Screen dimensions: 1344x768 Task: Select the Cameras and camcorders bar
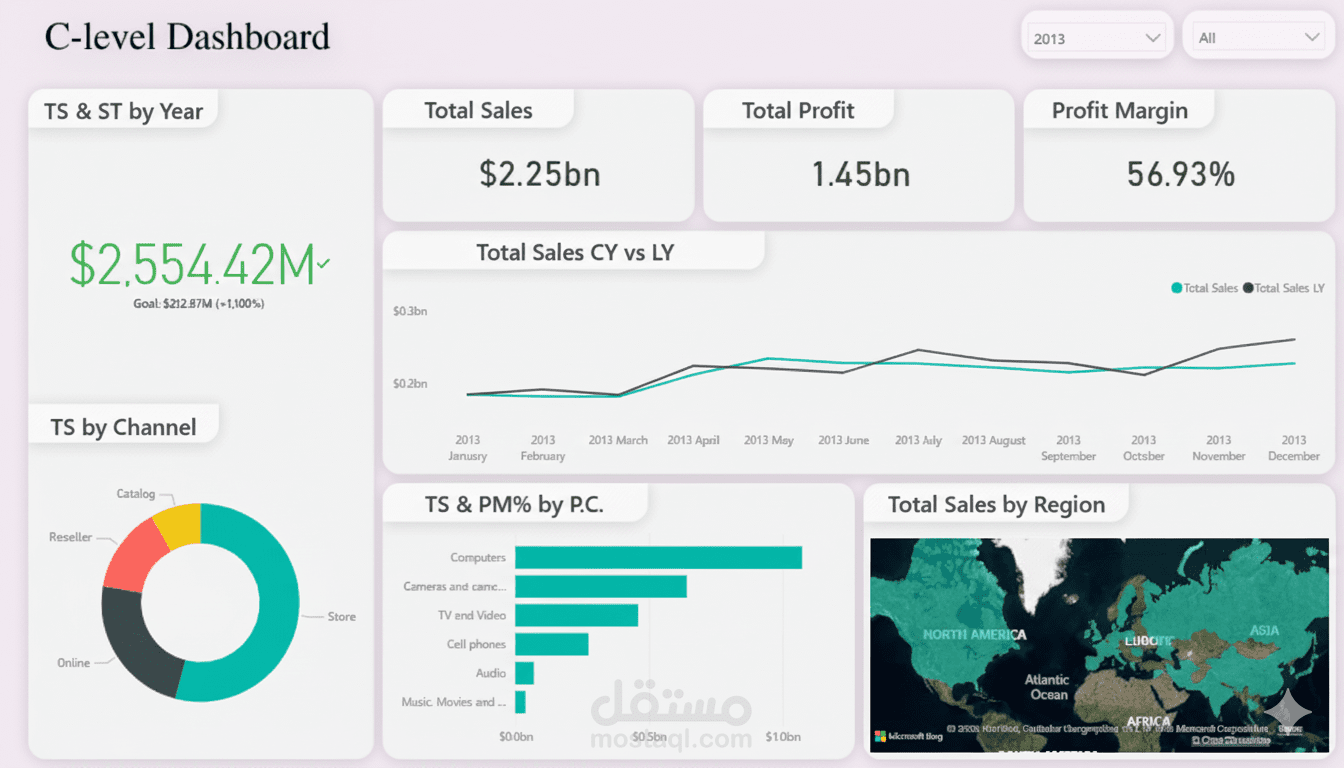click(601, 586)
